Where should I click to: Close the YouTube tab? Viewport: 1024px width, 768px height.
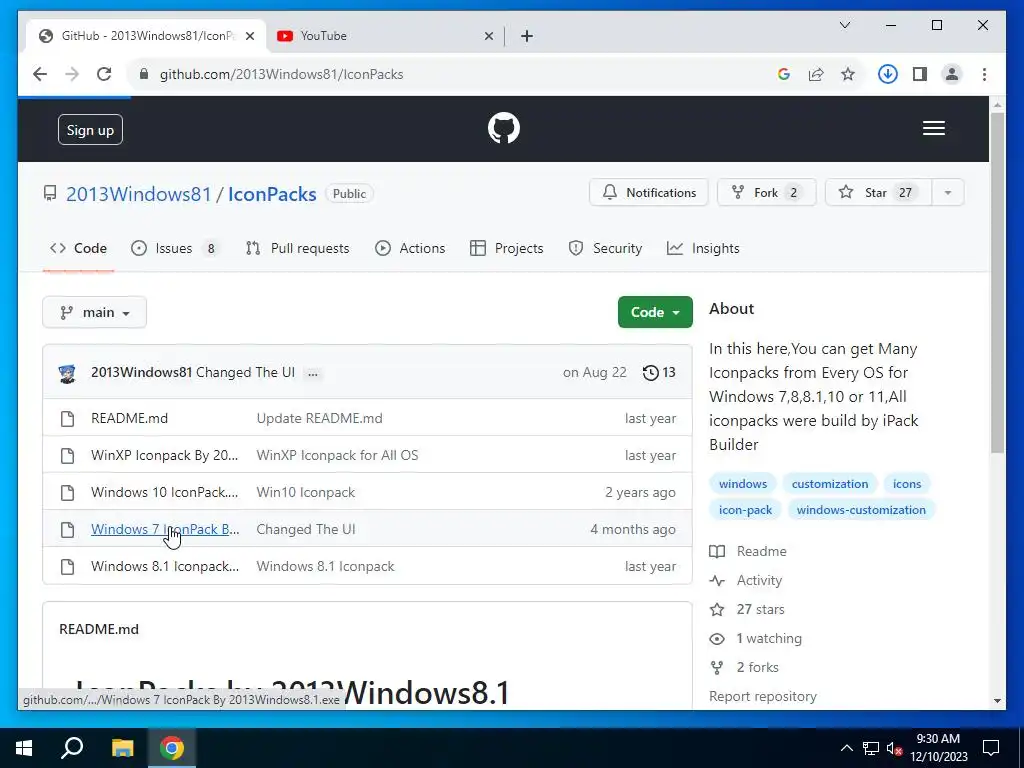(488, 36)
